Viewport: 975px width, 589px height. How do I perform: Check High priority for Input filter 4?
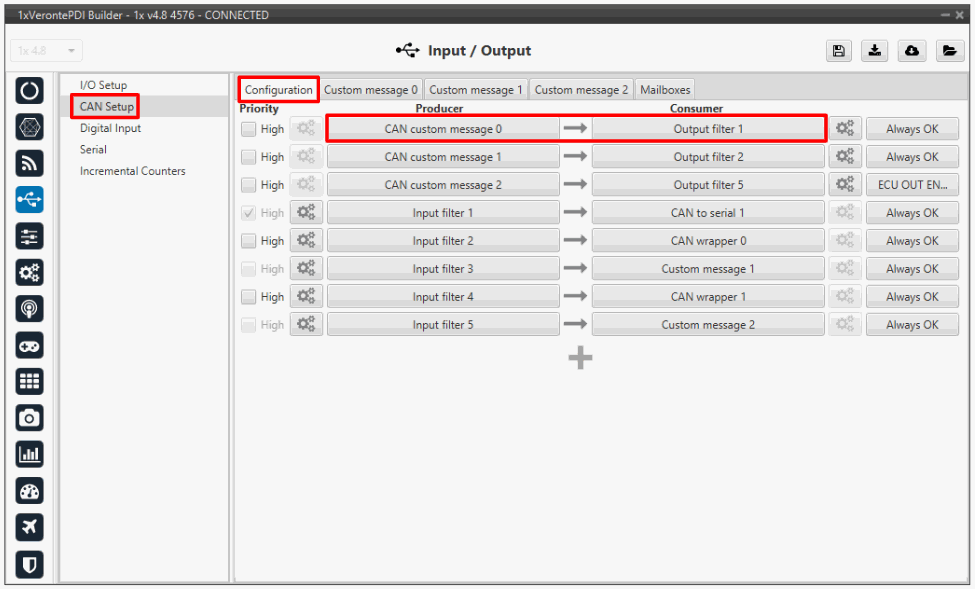(248, 297)
